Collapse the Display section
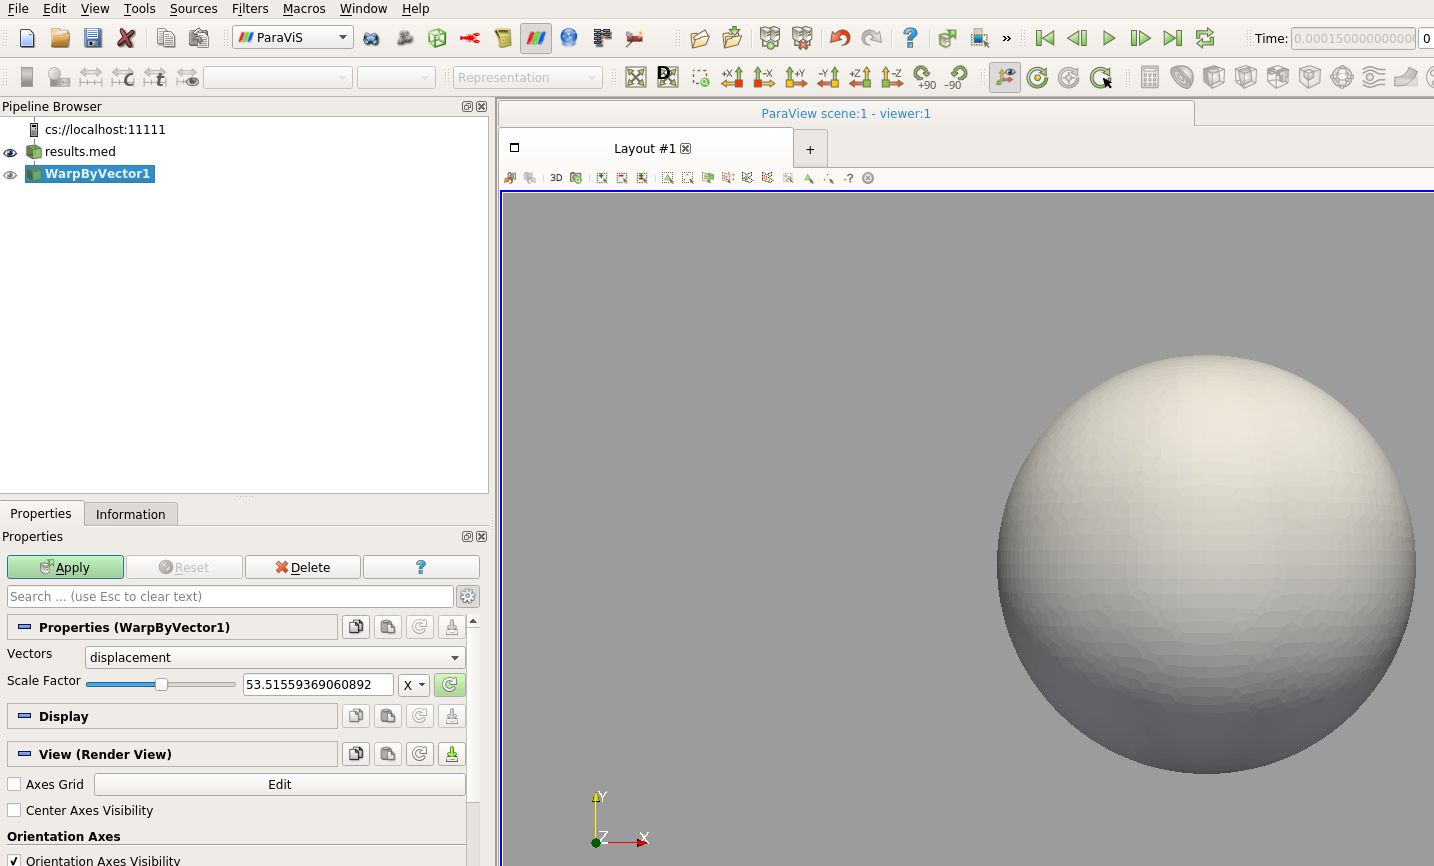Viewport: 1434px width, 866px height. (25, 716)
